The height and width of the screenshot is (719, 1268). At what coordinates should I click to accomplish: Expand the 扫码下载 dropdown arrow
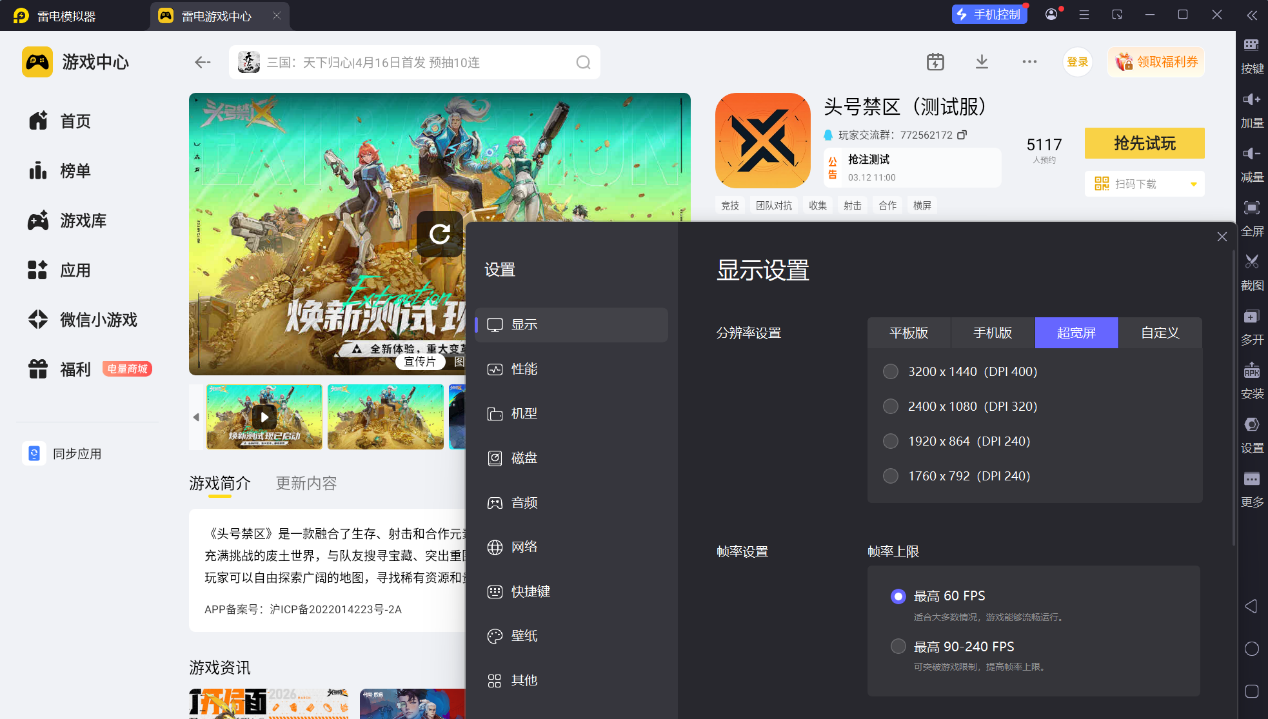[1193, 184]
